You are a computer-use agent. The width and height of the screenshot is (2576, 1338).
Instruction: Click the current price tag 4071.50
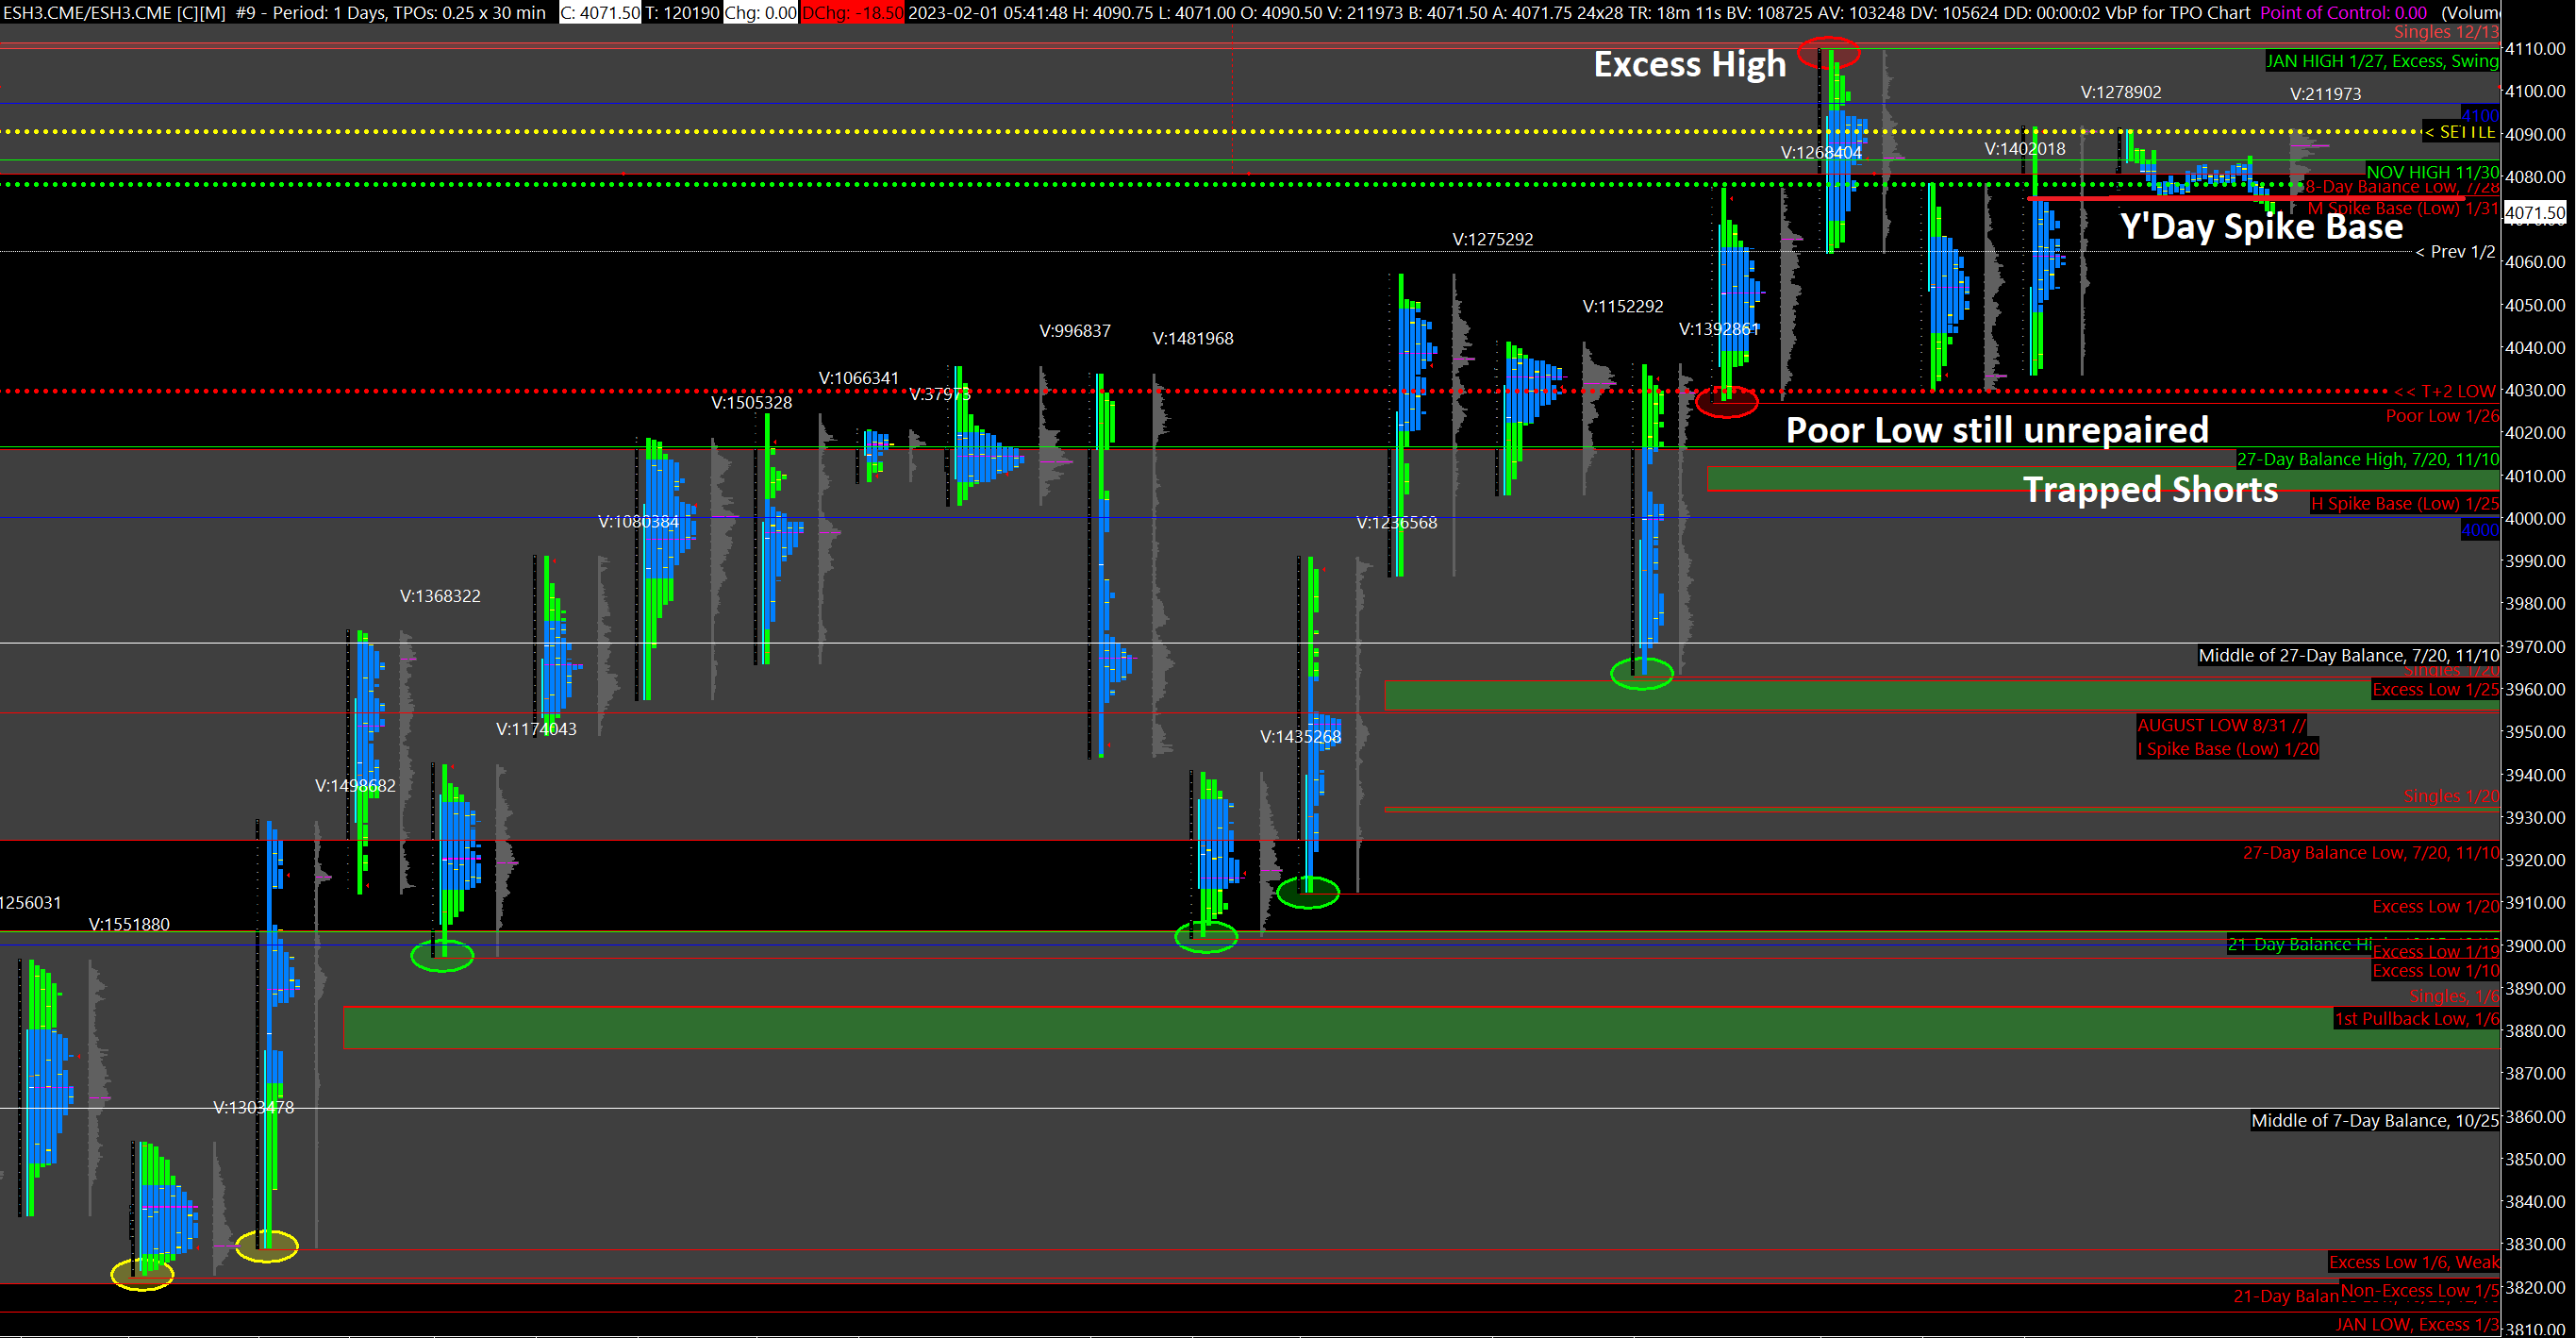(2534, 213)
